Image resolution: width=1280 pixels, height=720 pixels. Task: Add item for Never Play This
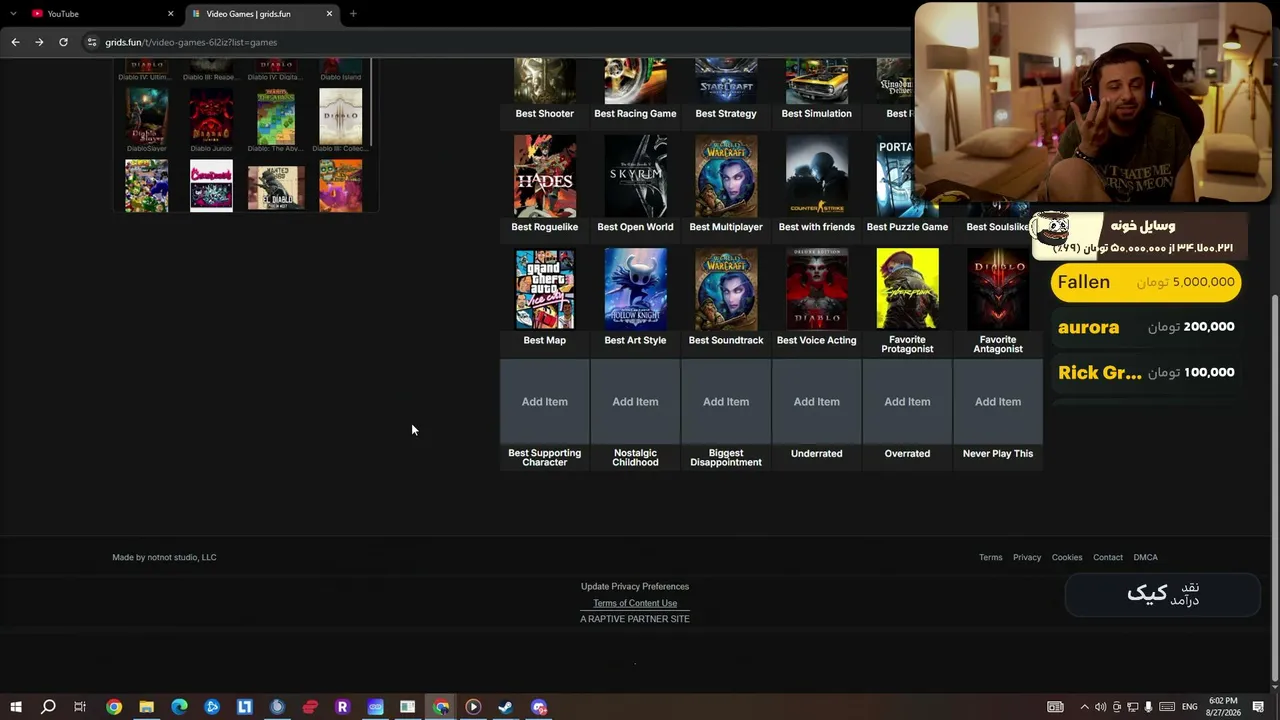point(998,402)
